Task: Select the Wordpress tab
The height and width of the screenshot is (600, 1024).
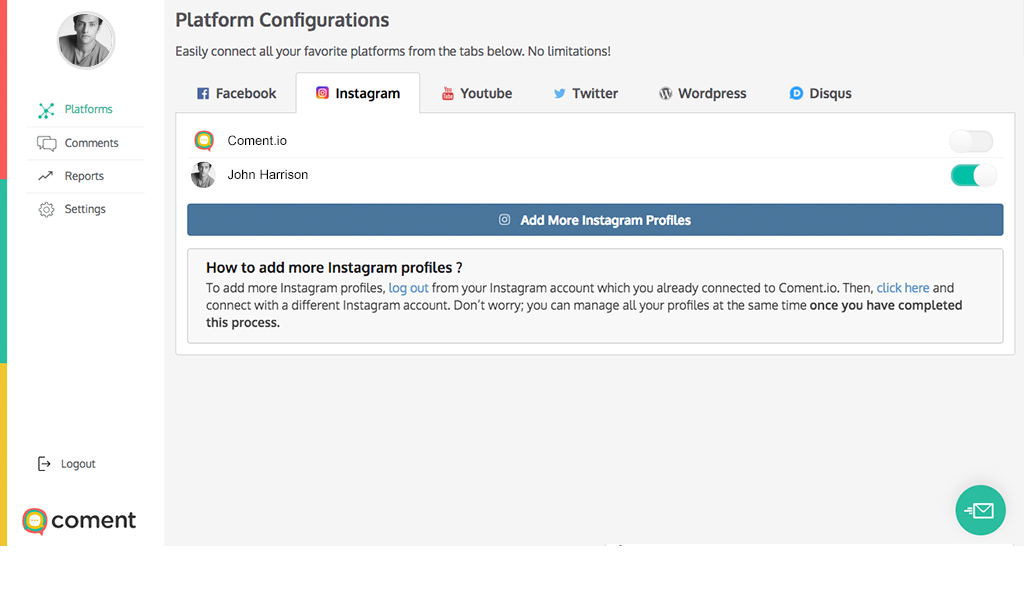Action: 703,93
